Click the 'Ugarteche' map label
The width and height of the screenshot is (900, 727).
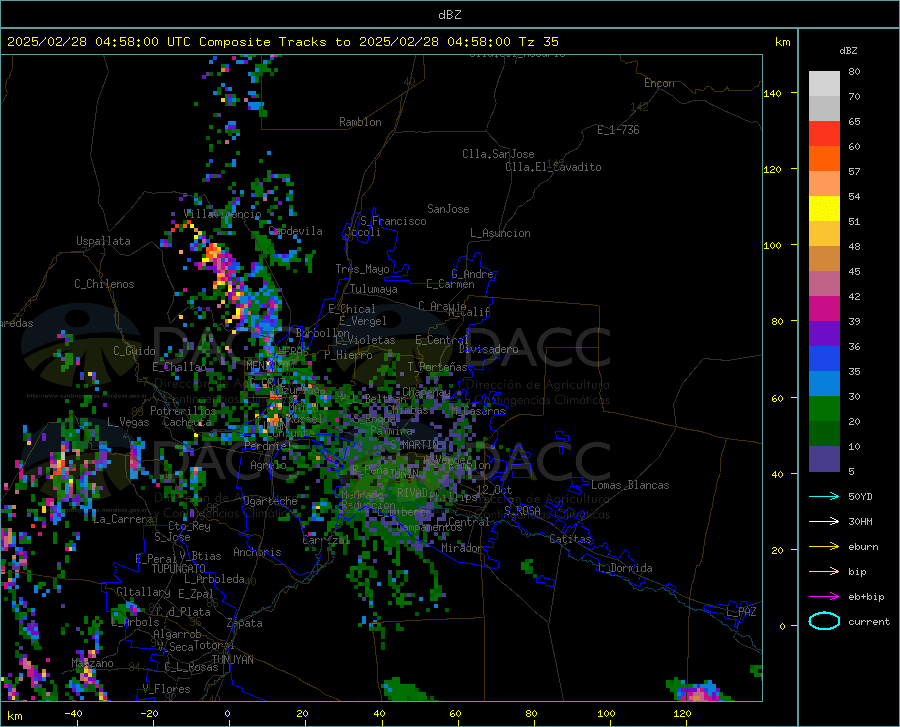coord(270,501)
